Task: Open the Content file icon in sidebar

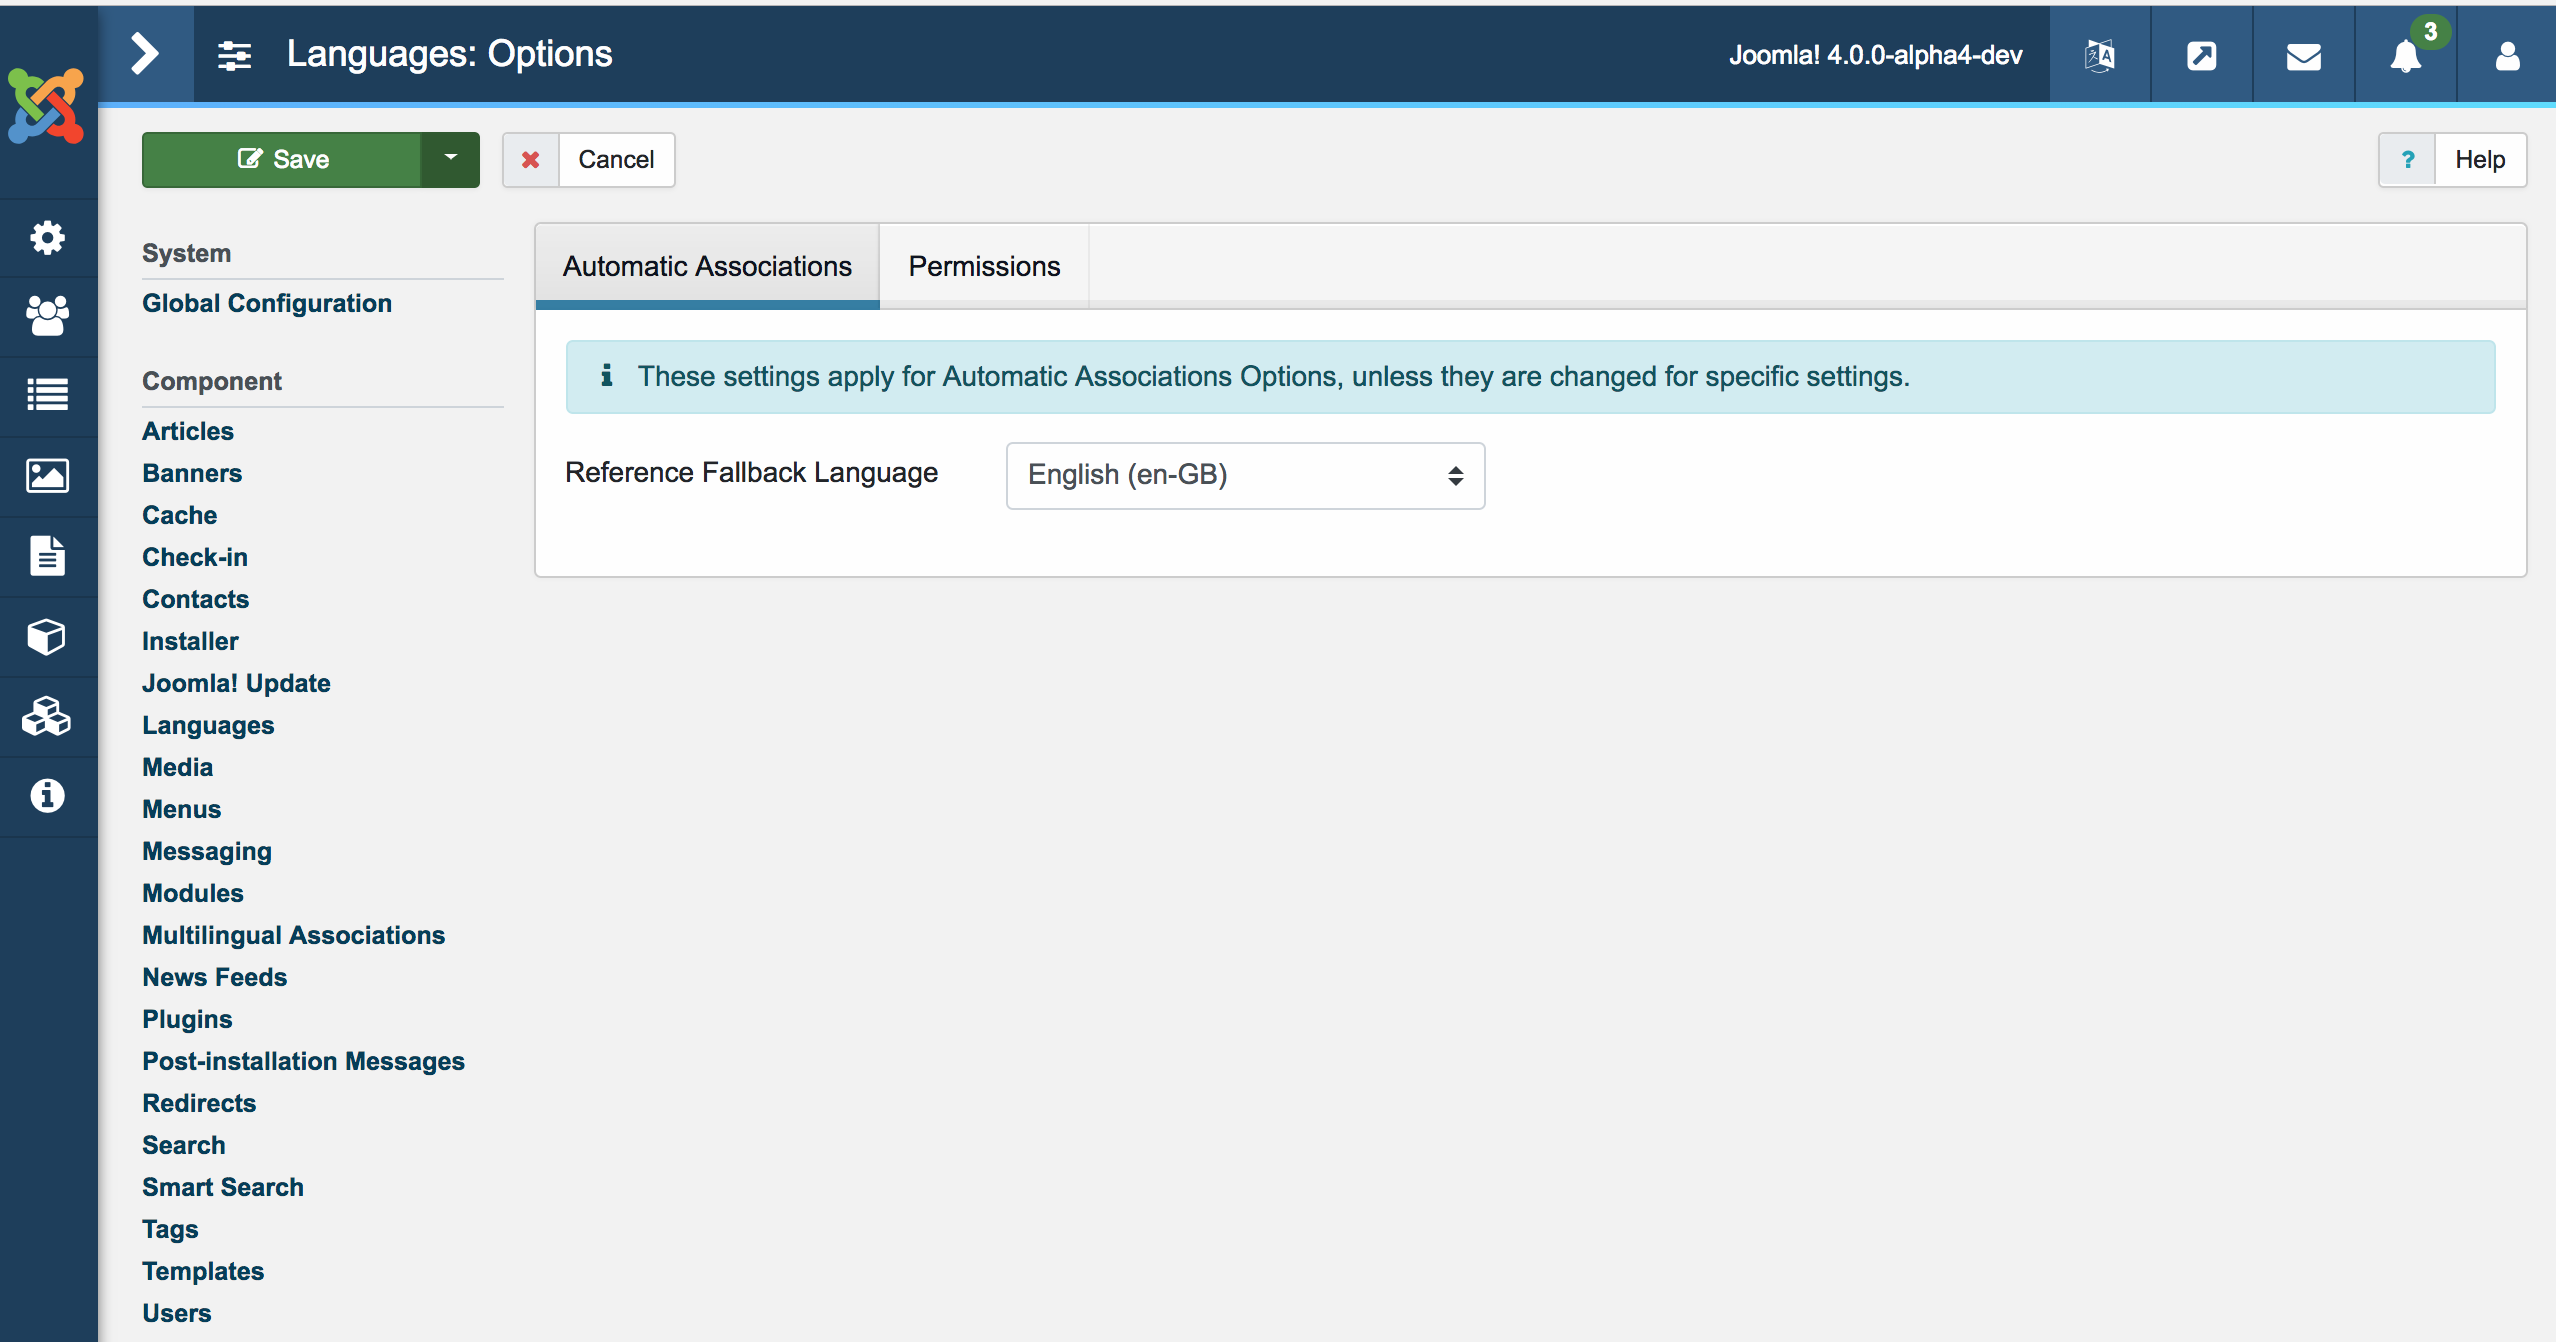Action: click(x=47, y=556)
